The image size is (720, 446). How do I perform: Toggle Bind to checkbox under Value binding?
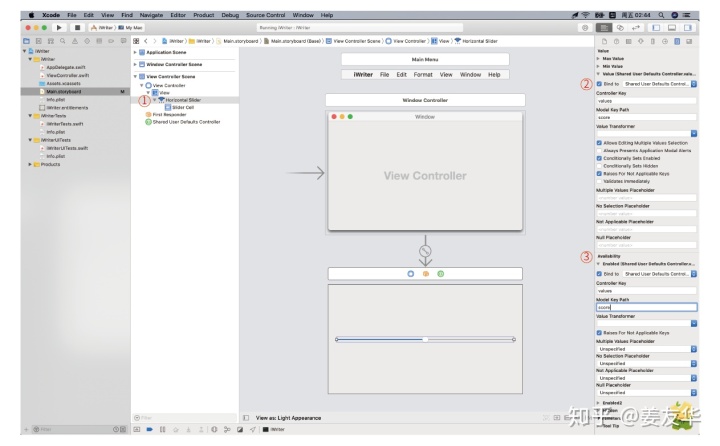(599, 84)
